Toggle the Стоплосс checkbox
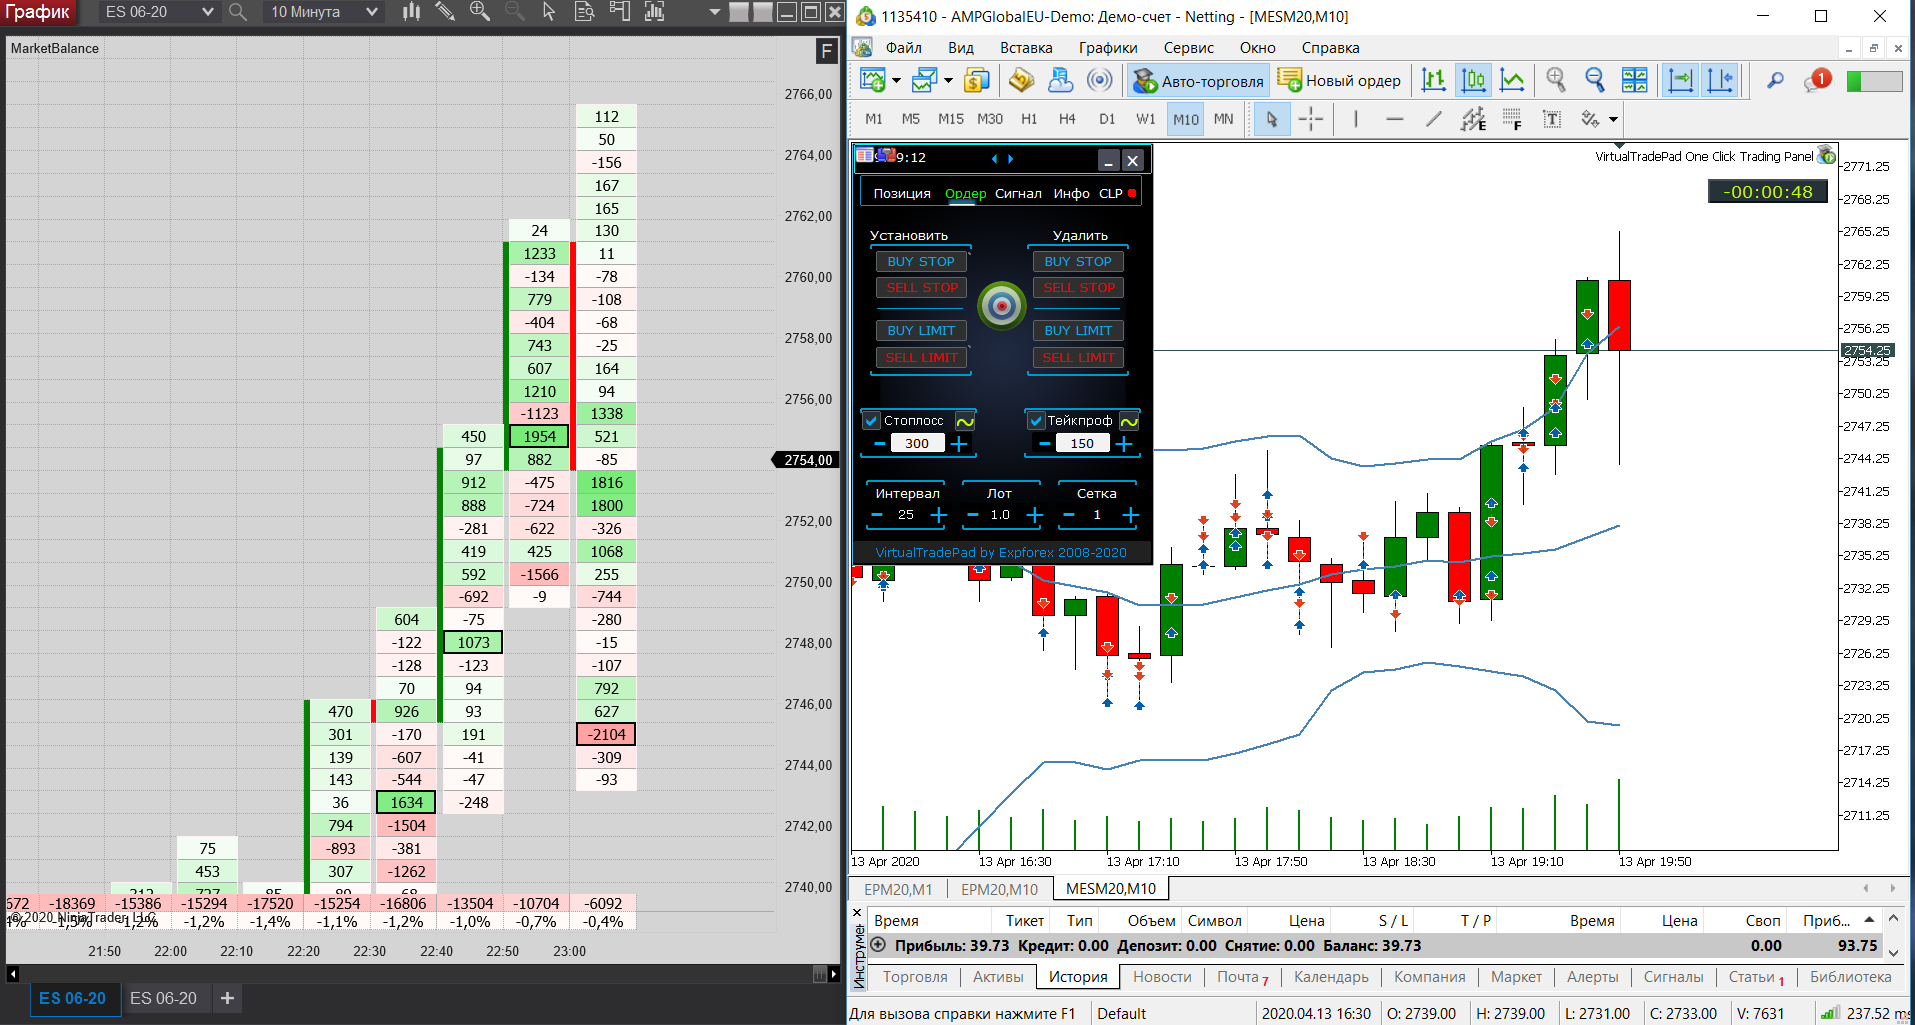Image resolution: width=1915 pixels, height=1025 pixels. pos(871,421)
